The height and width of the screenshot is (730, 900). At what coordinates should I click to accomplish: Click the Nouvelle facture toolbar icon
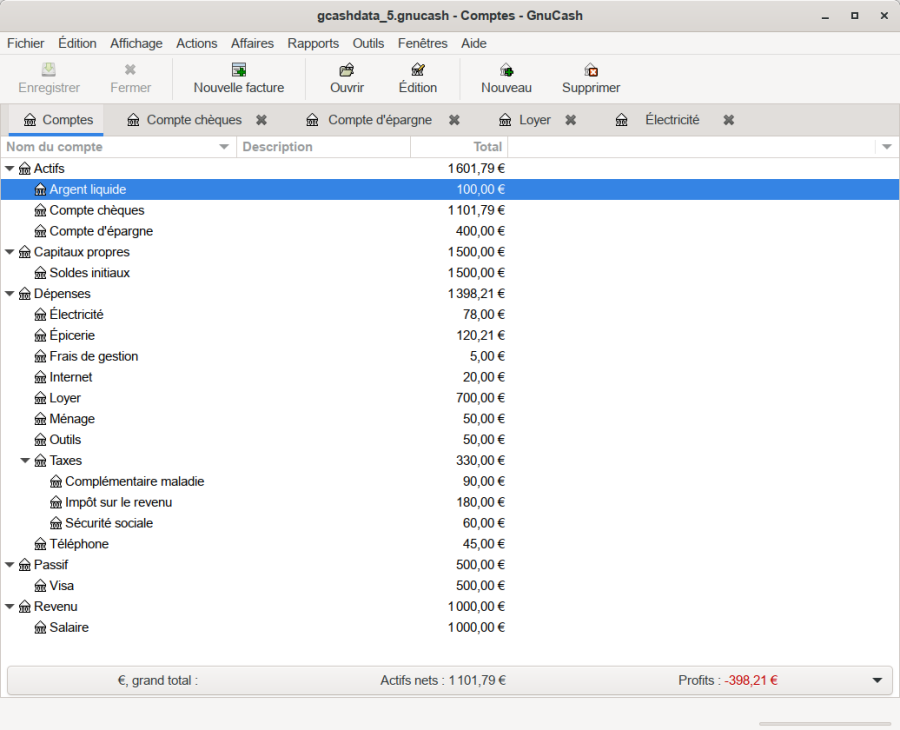click(239, 70)
